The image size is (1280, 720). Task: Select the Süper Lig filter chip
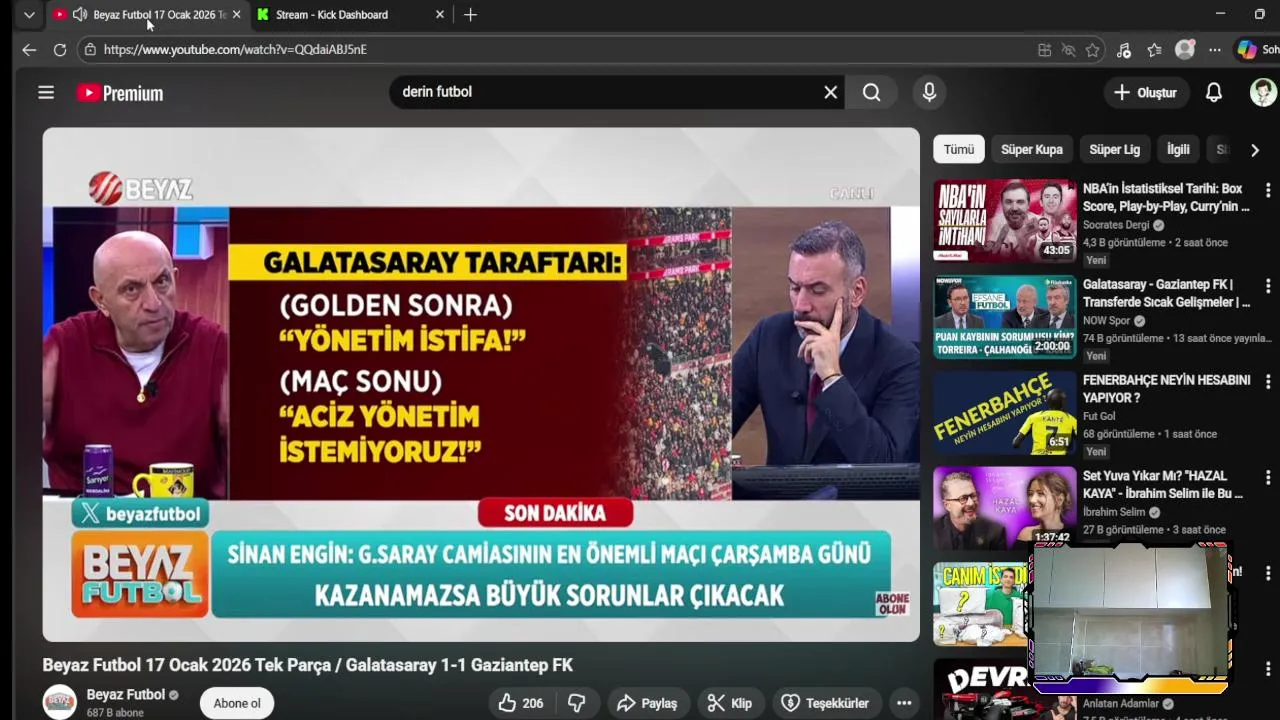click(1114, 149)
